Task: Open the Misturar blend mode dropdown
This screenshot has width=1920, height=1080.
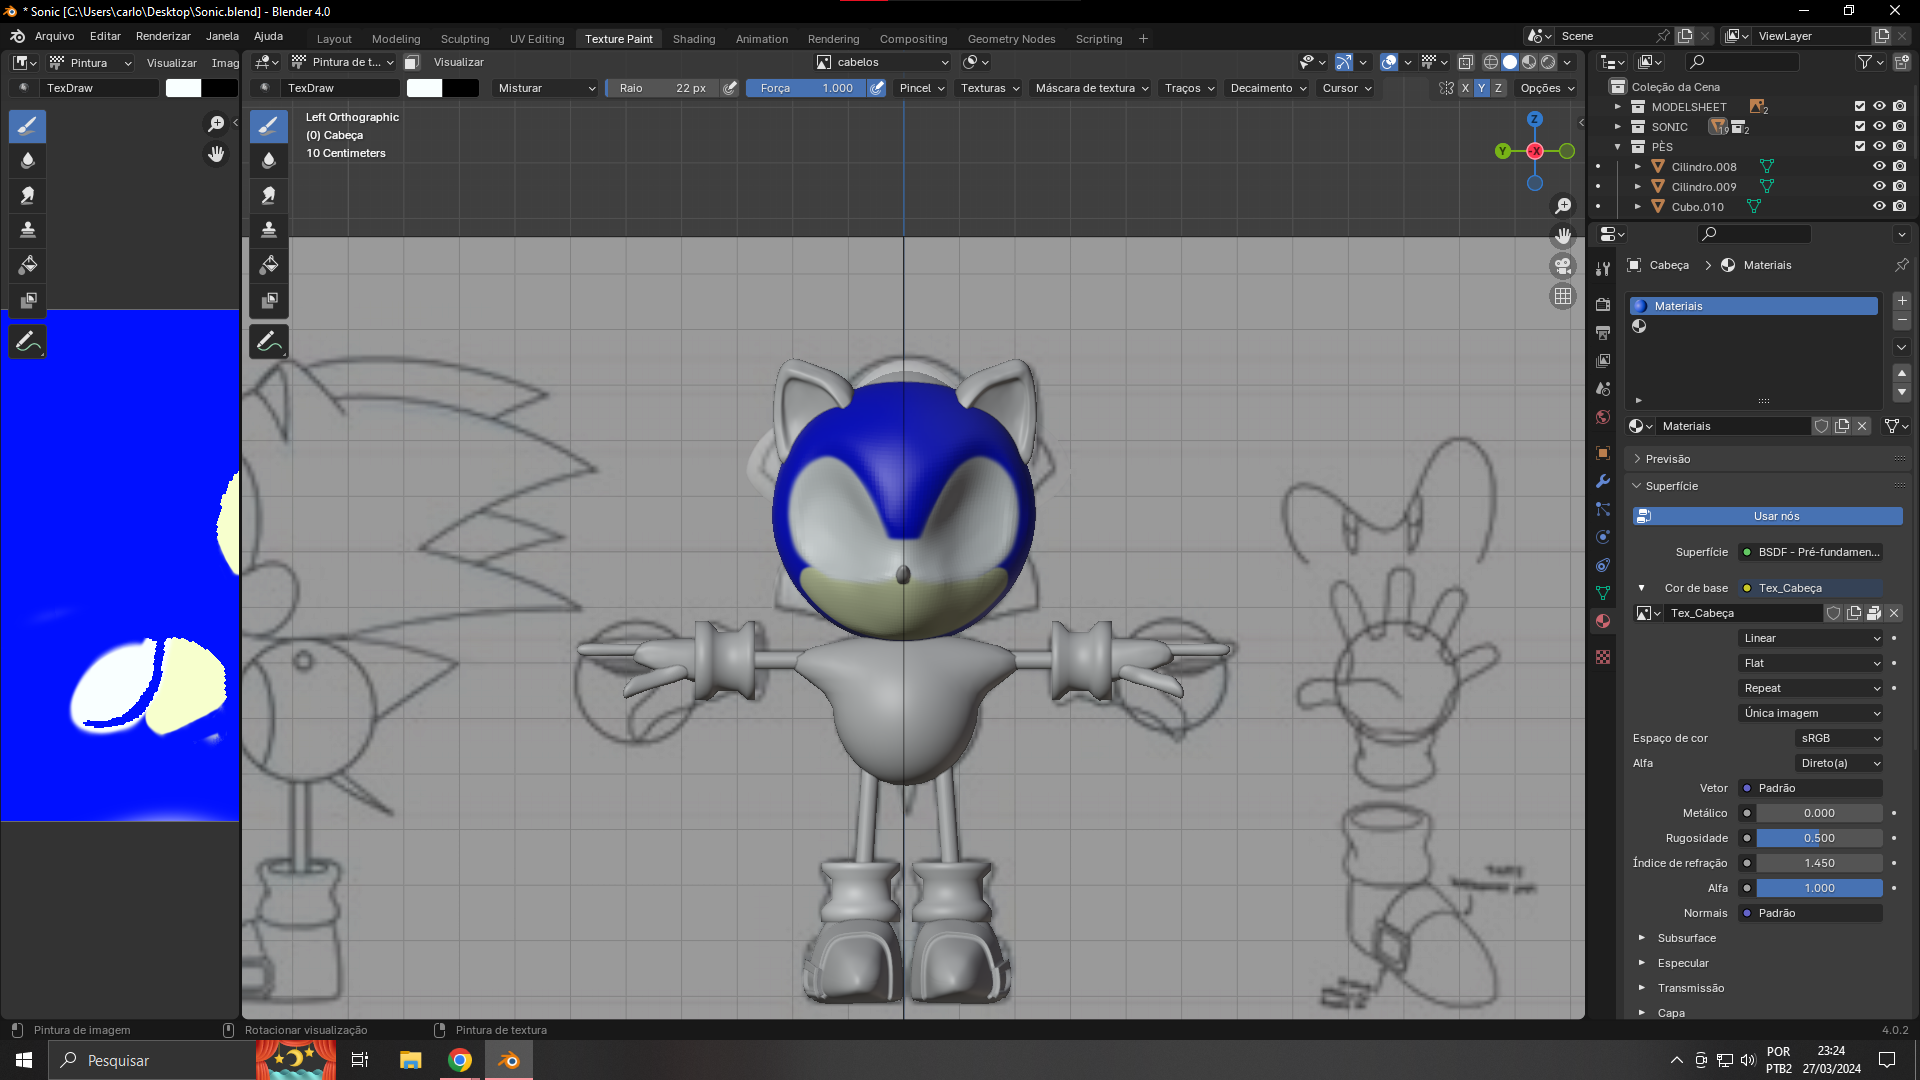Action: [x=545, y=88]
